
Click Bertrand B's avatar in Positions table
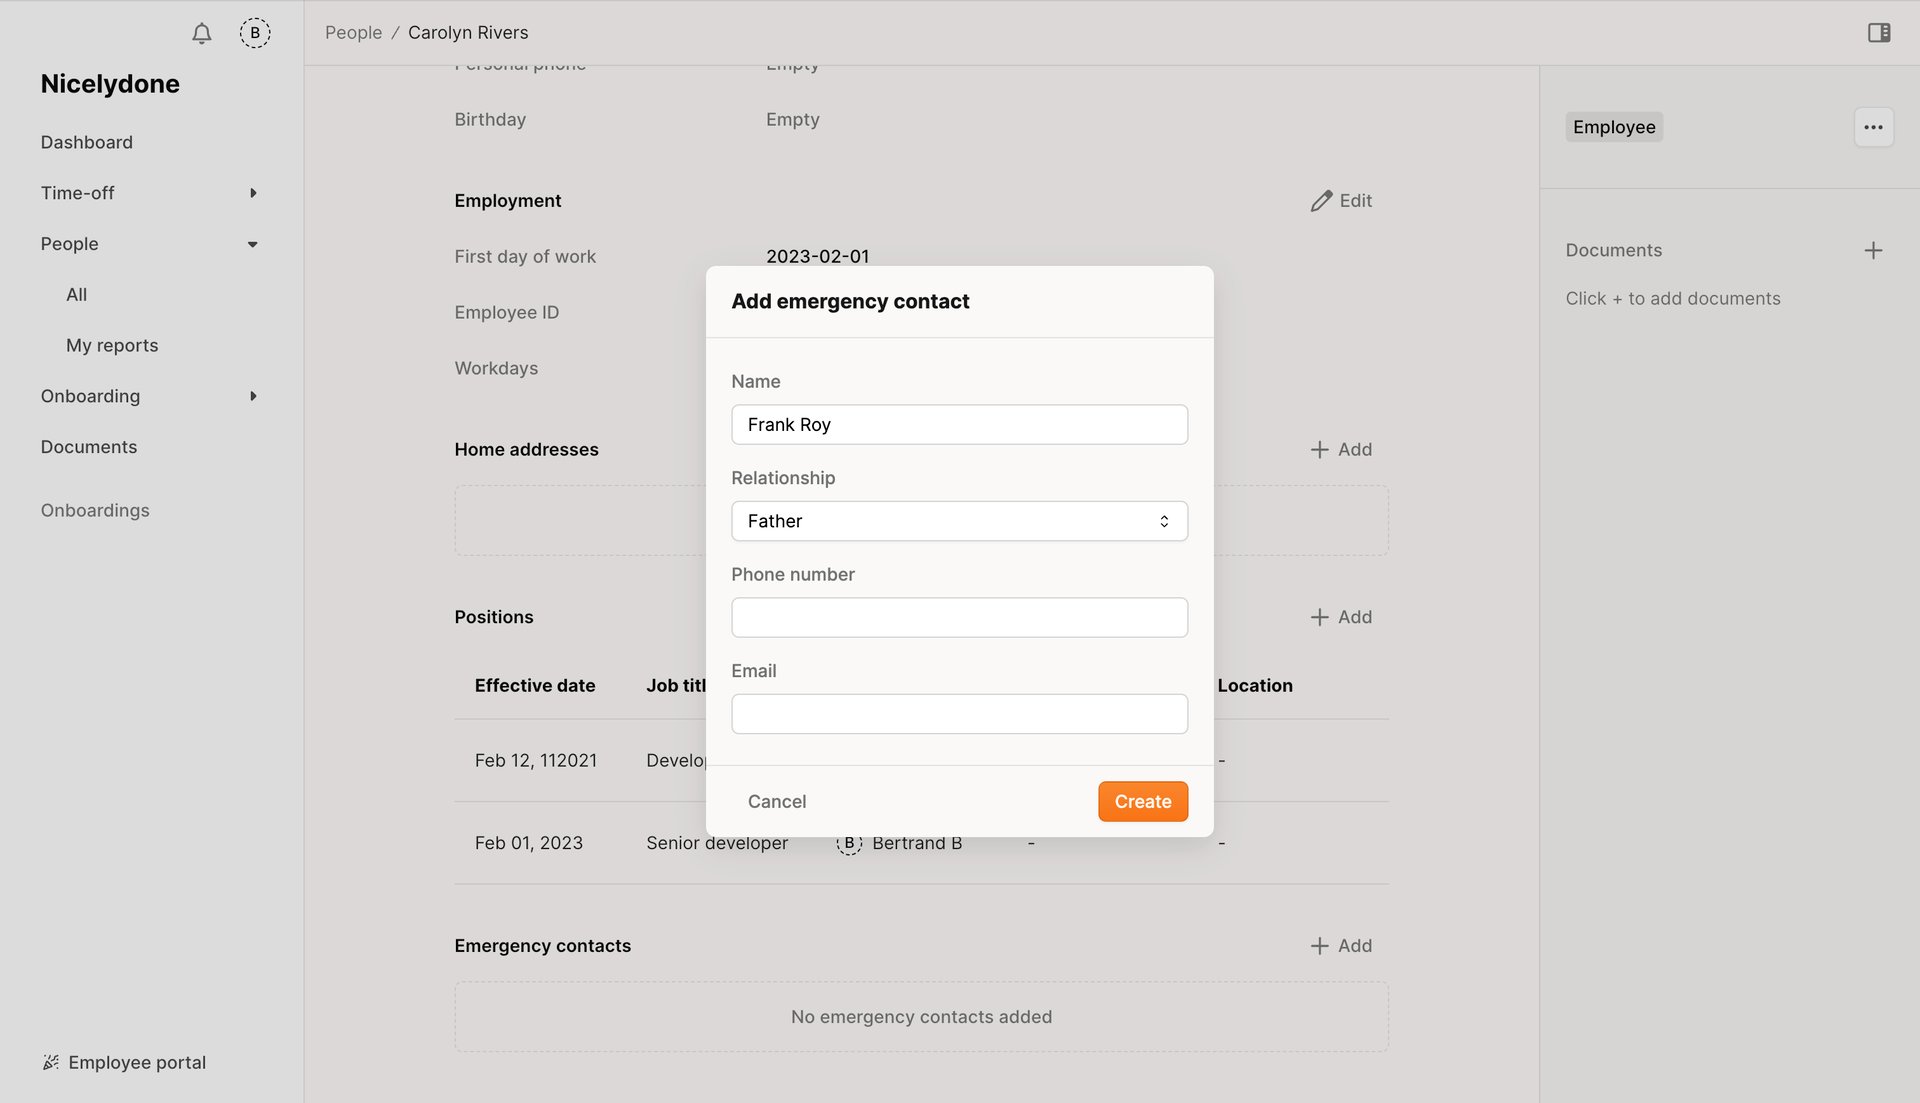848,843
